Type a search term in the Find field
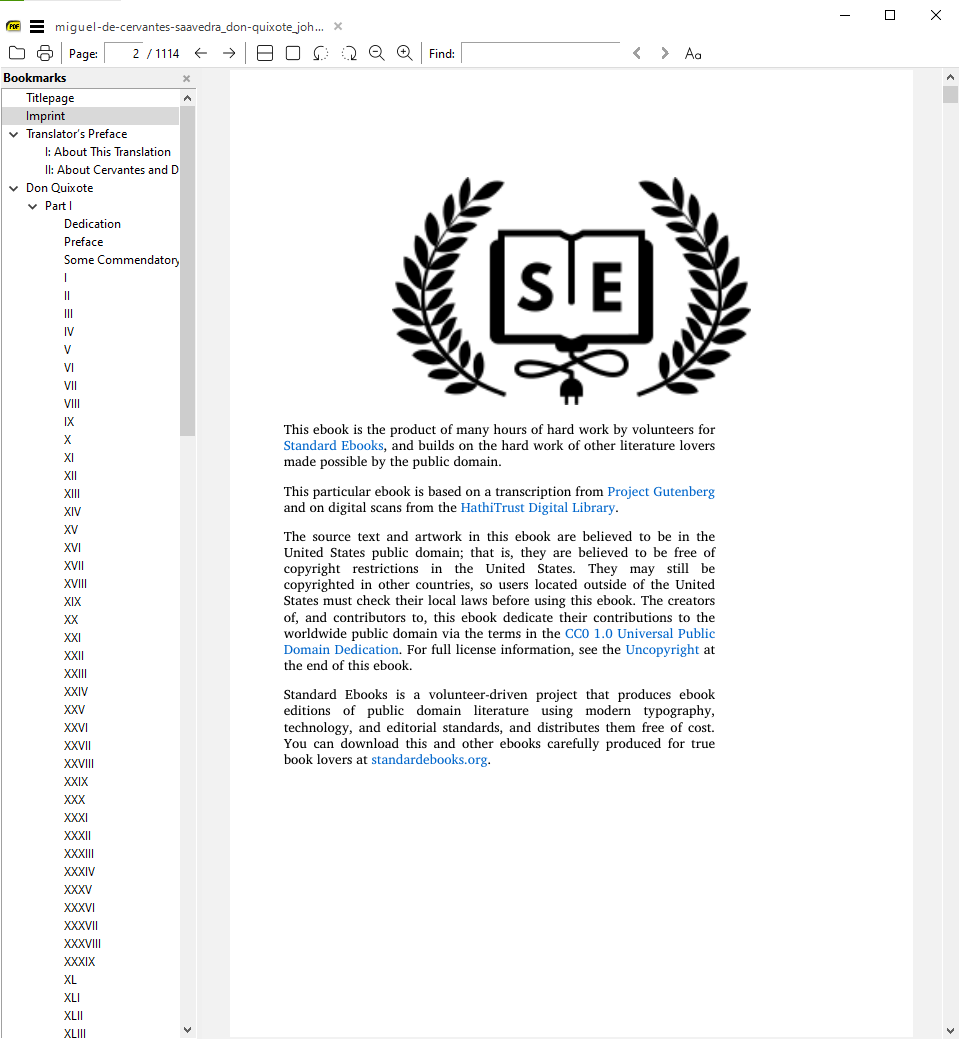This screenshot has height=1040, width=960. [x=540, y=53]
